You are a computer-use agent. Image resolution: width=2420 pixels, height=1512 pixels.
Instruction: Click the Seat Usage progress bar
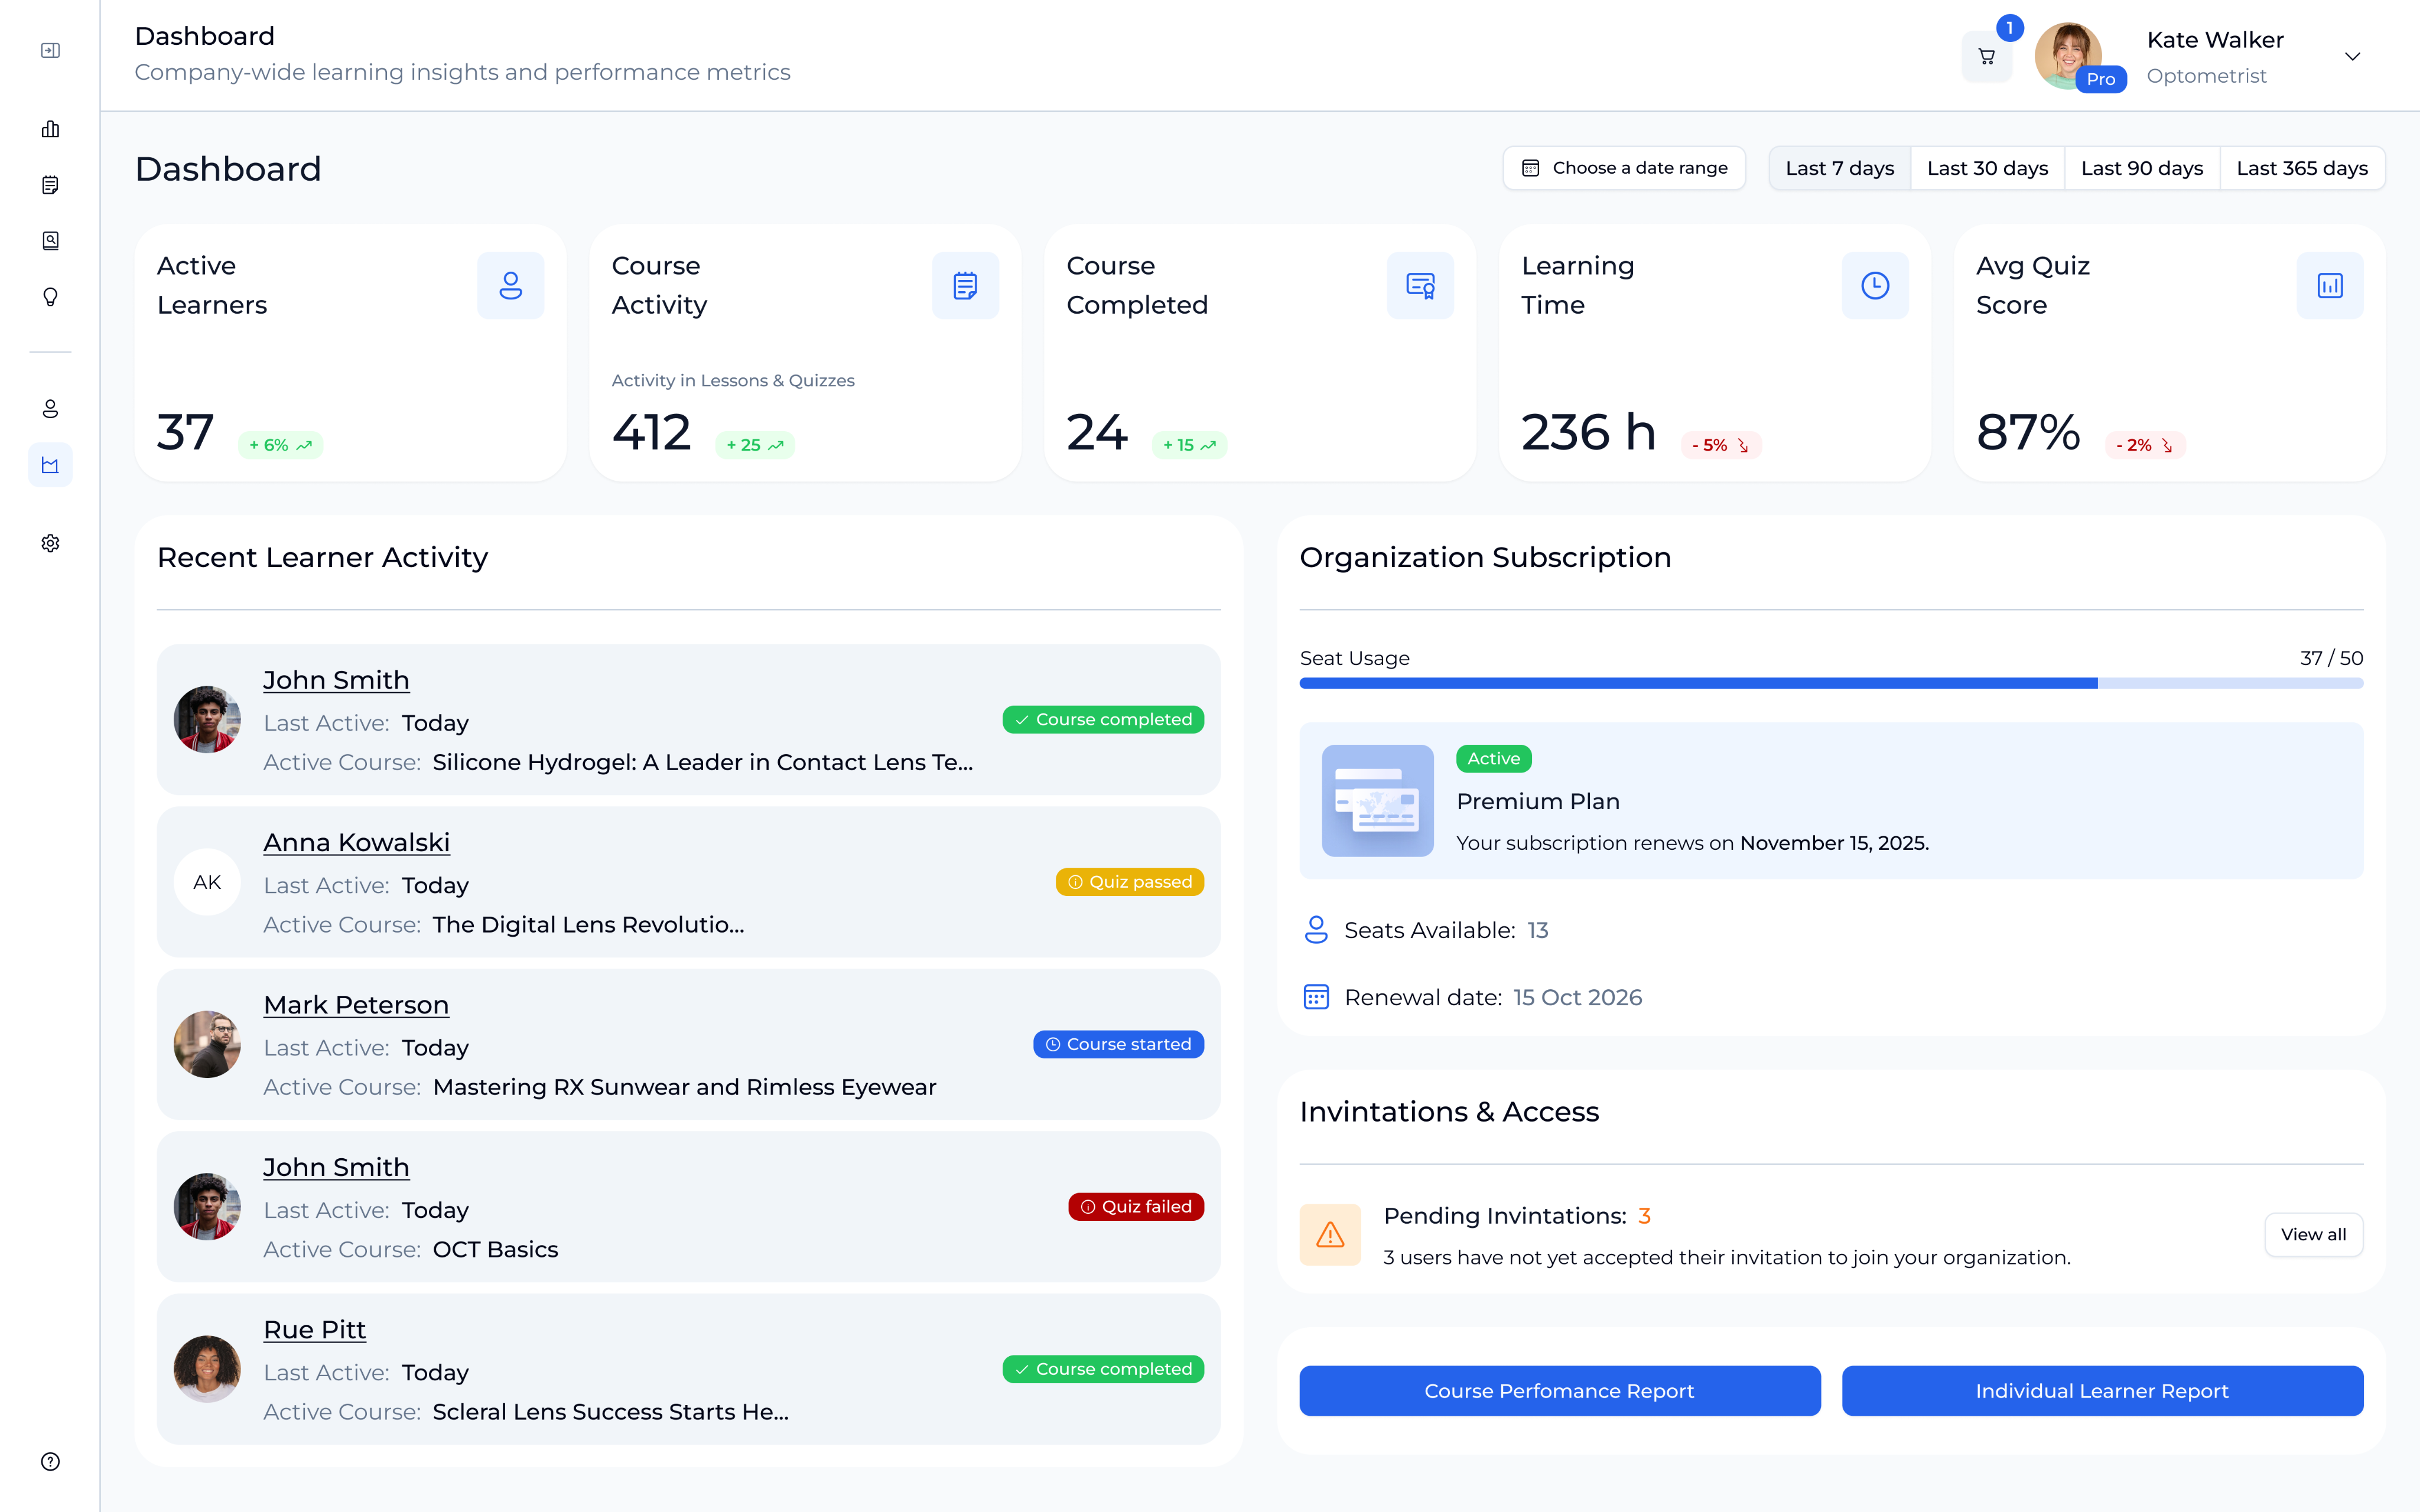pyautogui.click(x=1830, y=683)
